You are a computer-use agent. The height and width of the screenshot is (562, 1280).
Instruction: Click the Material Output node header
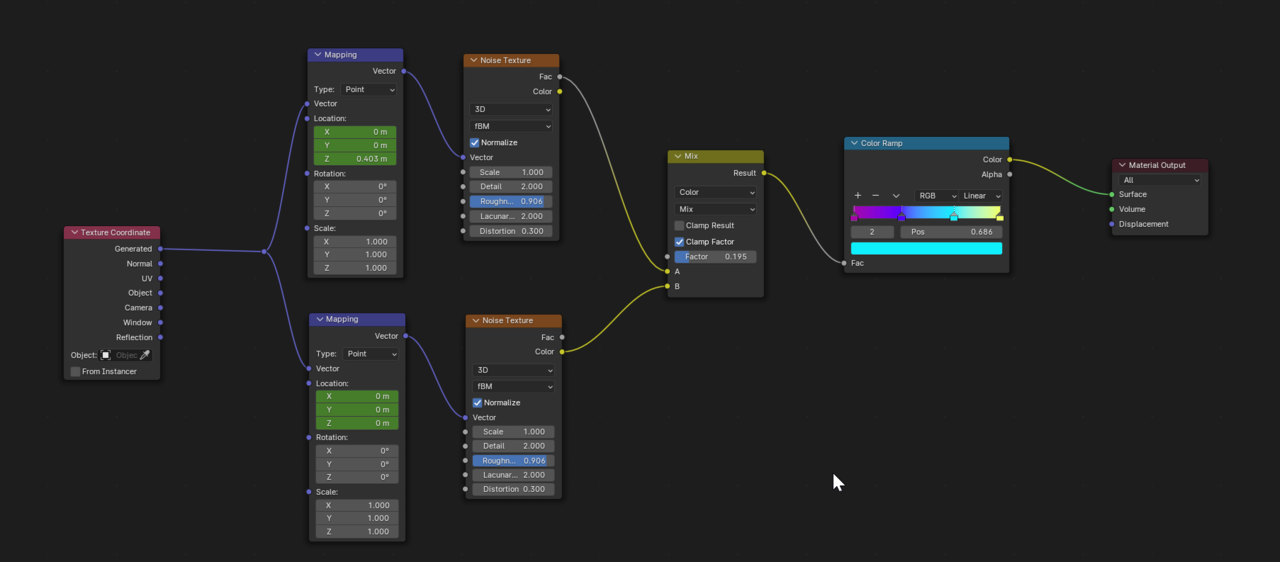point(1160,165)
